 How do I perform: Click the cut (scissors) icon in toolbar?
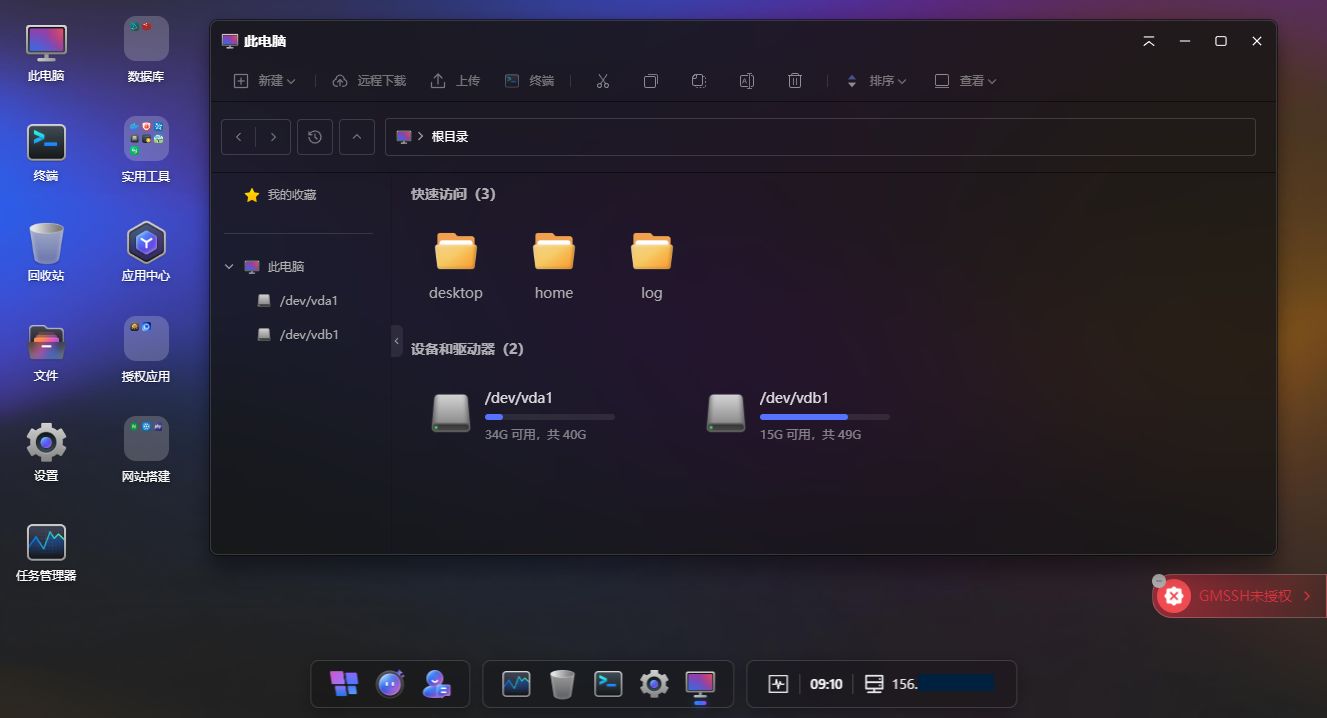coord(602,81)
